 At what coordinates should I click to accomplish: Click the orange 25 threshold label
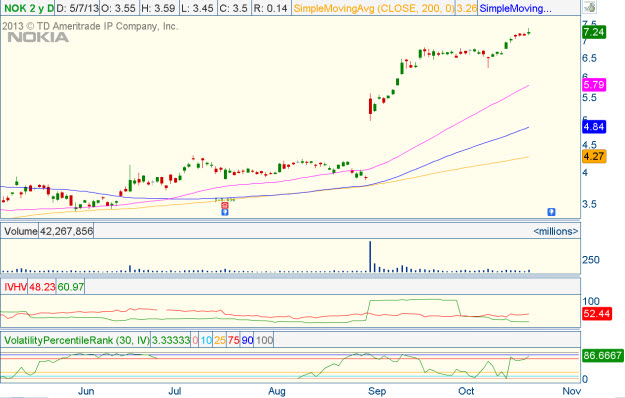coord(220,340)
